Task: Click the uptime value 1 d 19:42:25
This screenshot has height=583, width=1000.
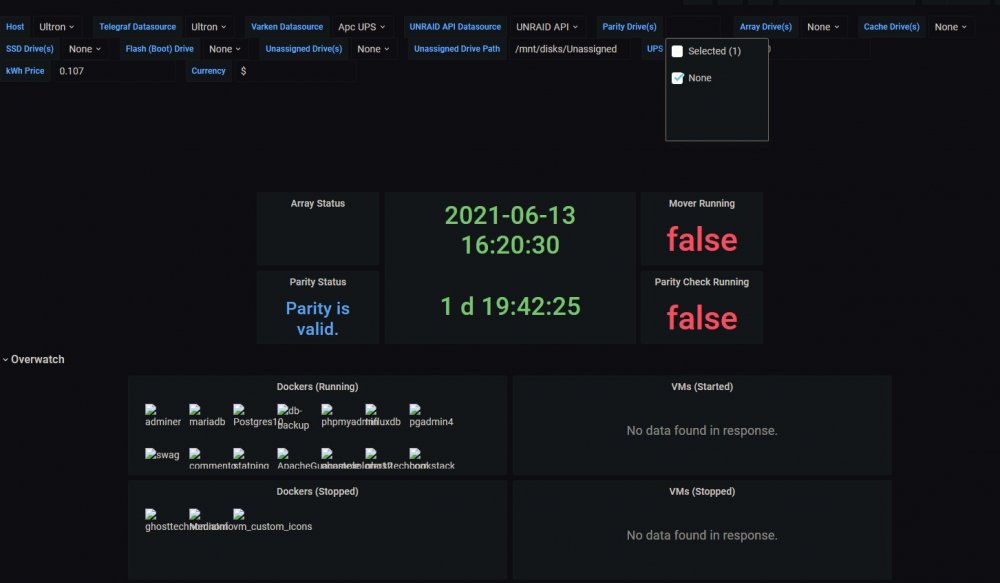Action: tap(510, 306)
